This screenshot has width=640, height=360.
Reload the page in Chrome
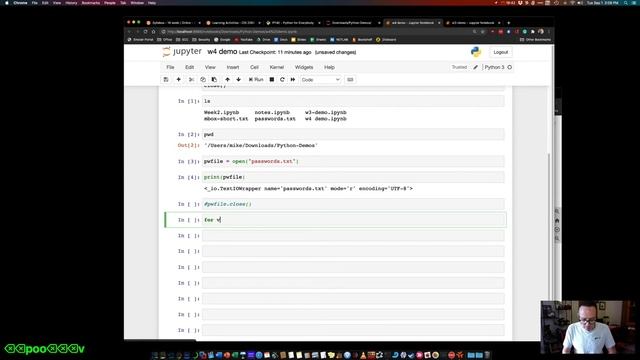pyautogui.click(x=145, y=31)
